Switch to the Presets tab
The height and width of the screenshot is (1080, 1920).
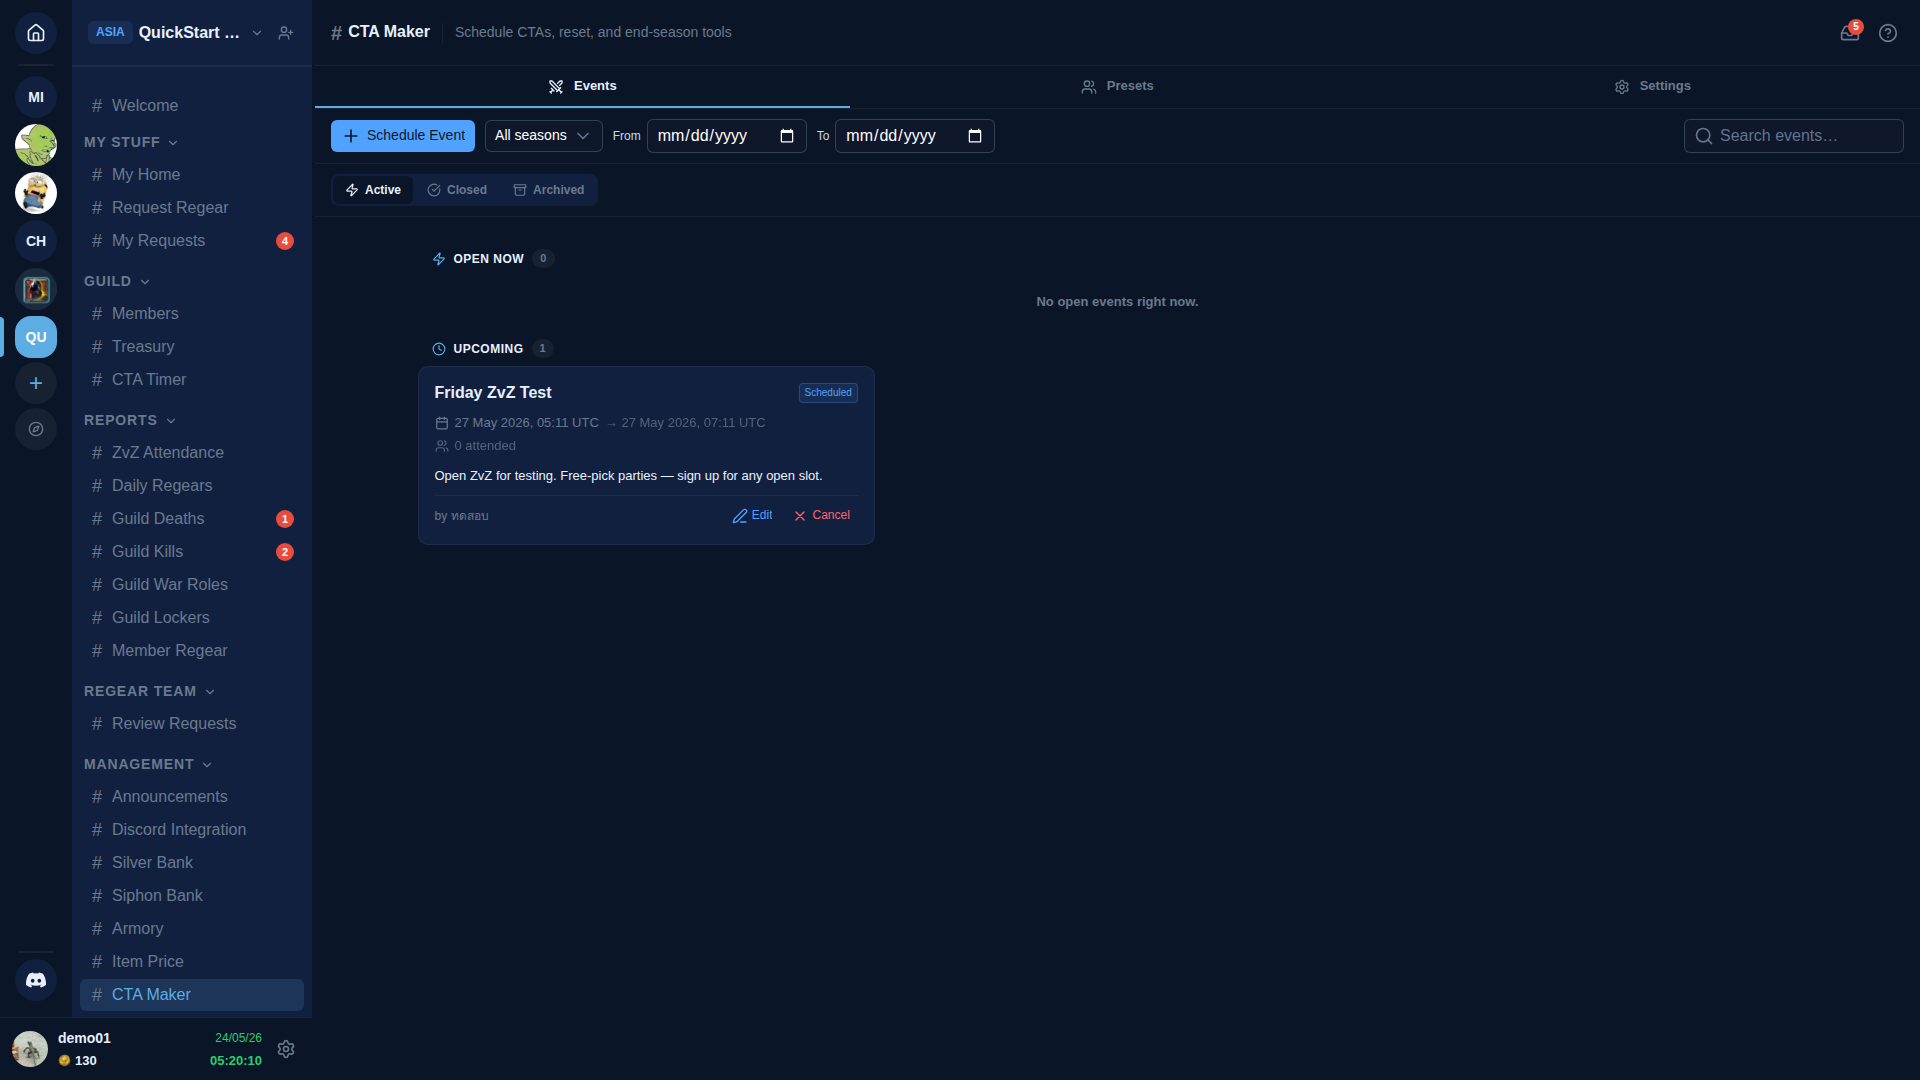[x=1117, y=86]
